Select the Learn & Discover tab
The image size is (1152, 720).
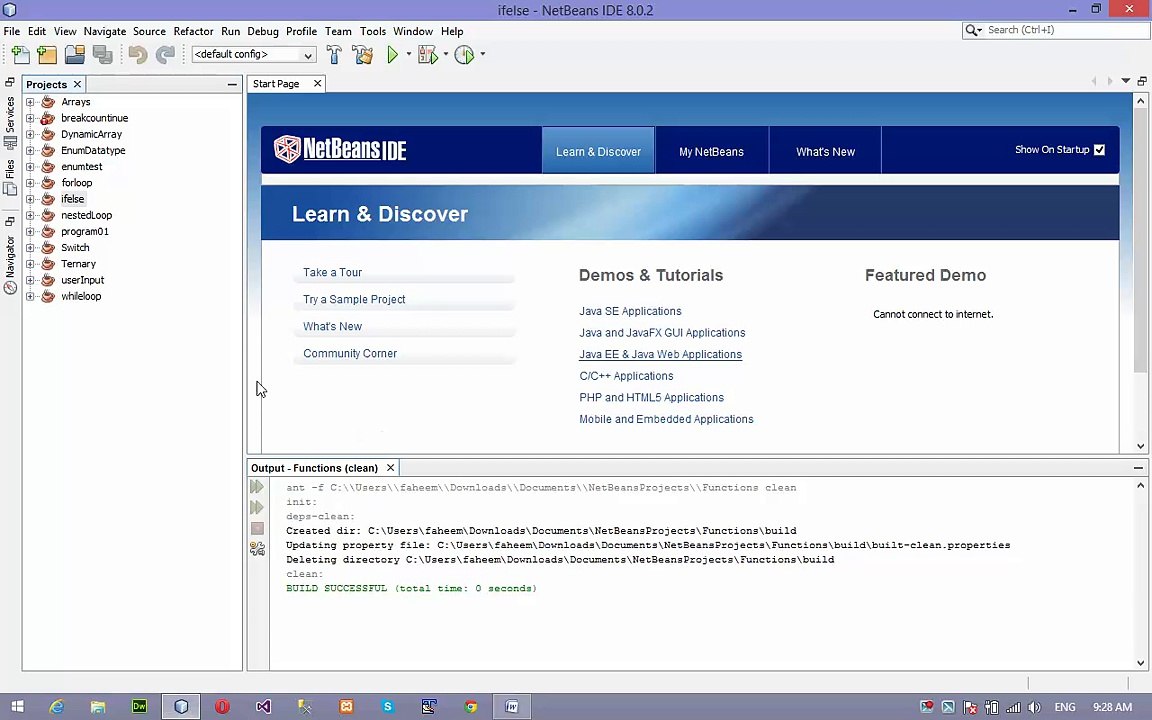pyautogui.click(x=598, y=151)
